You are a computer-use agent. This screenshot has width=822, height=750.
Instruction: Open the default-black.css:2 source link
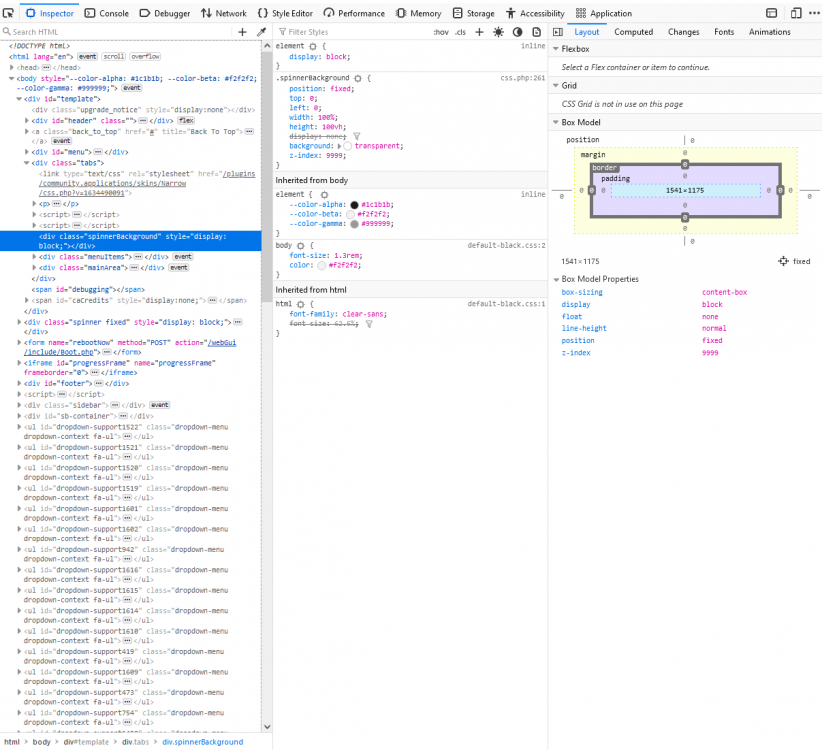point(506,245)
